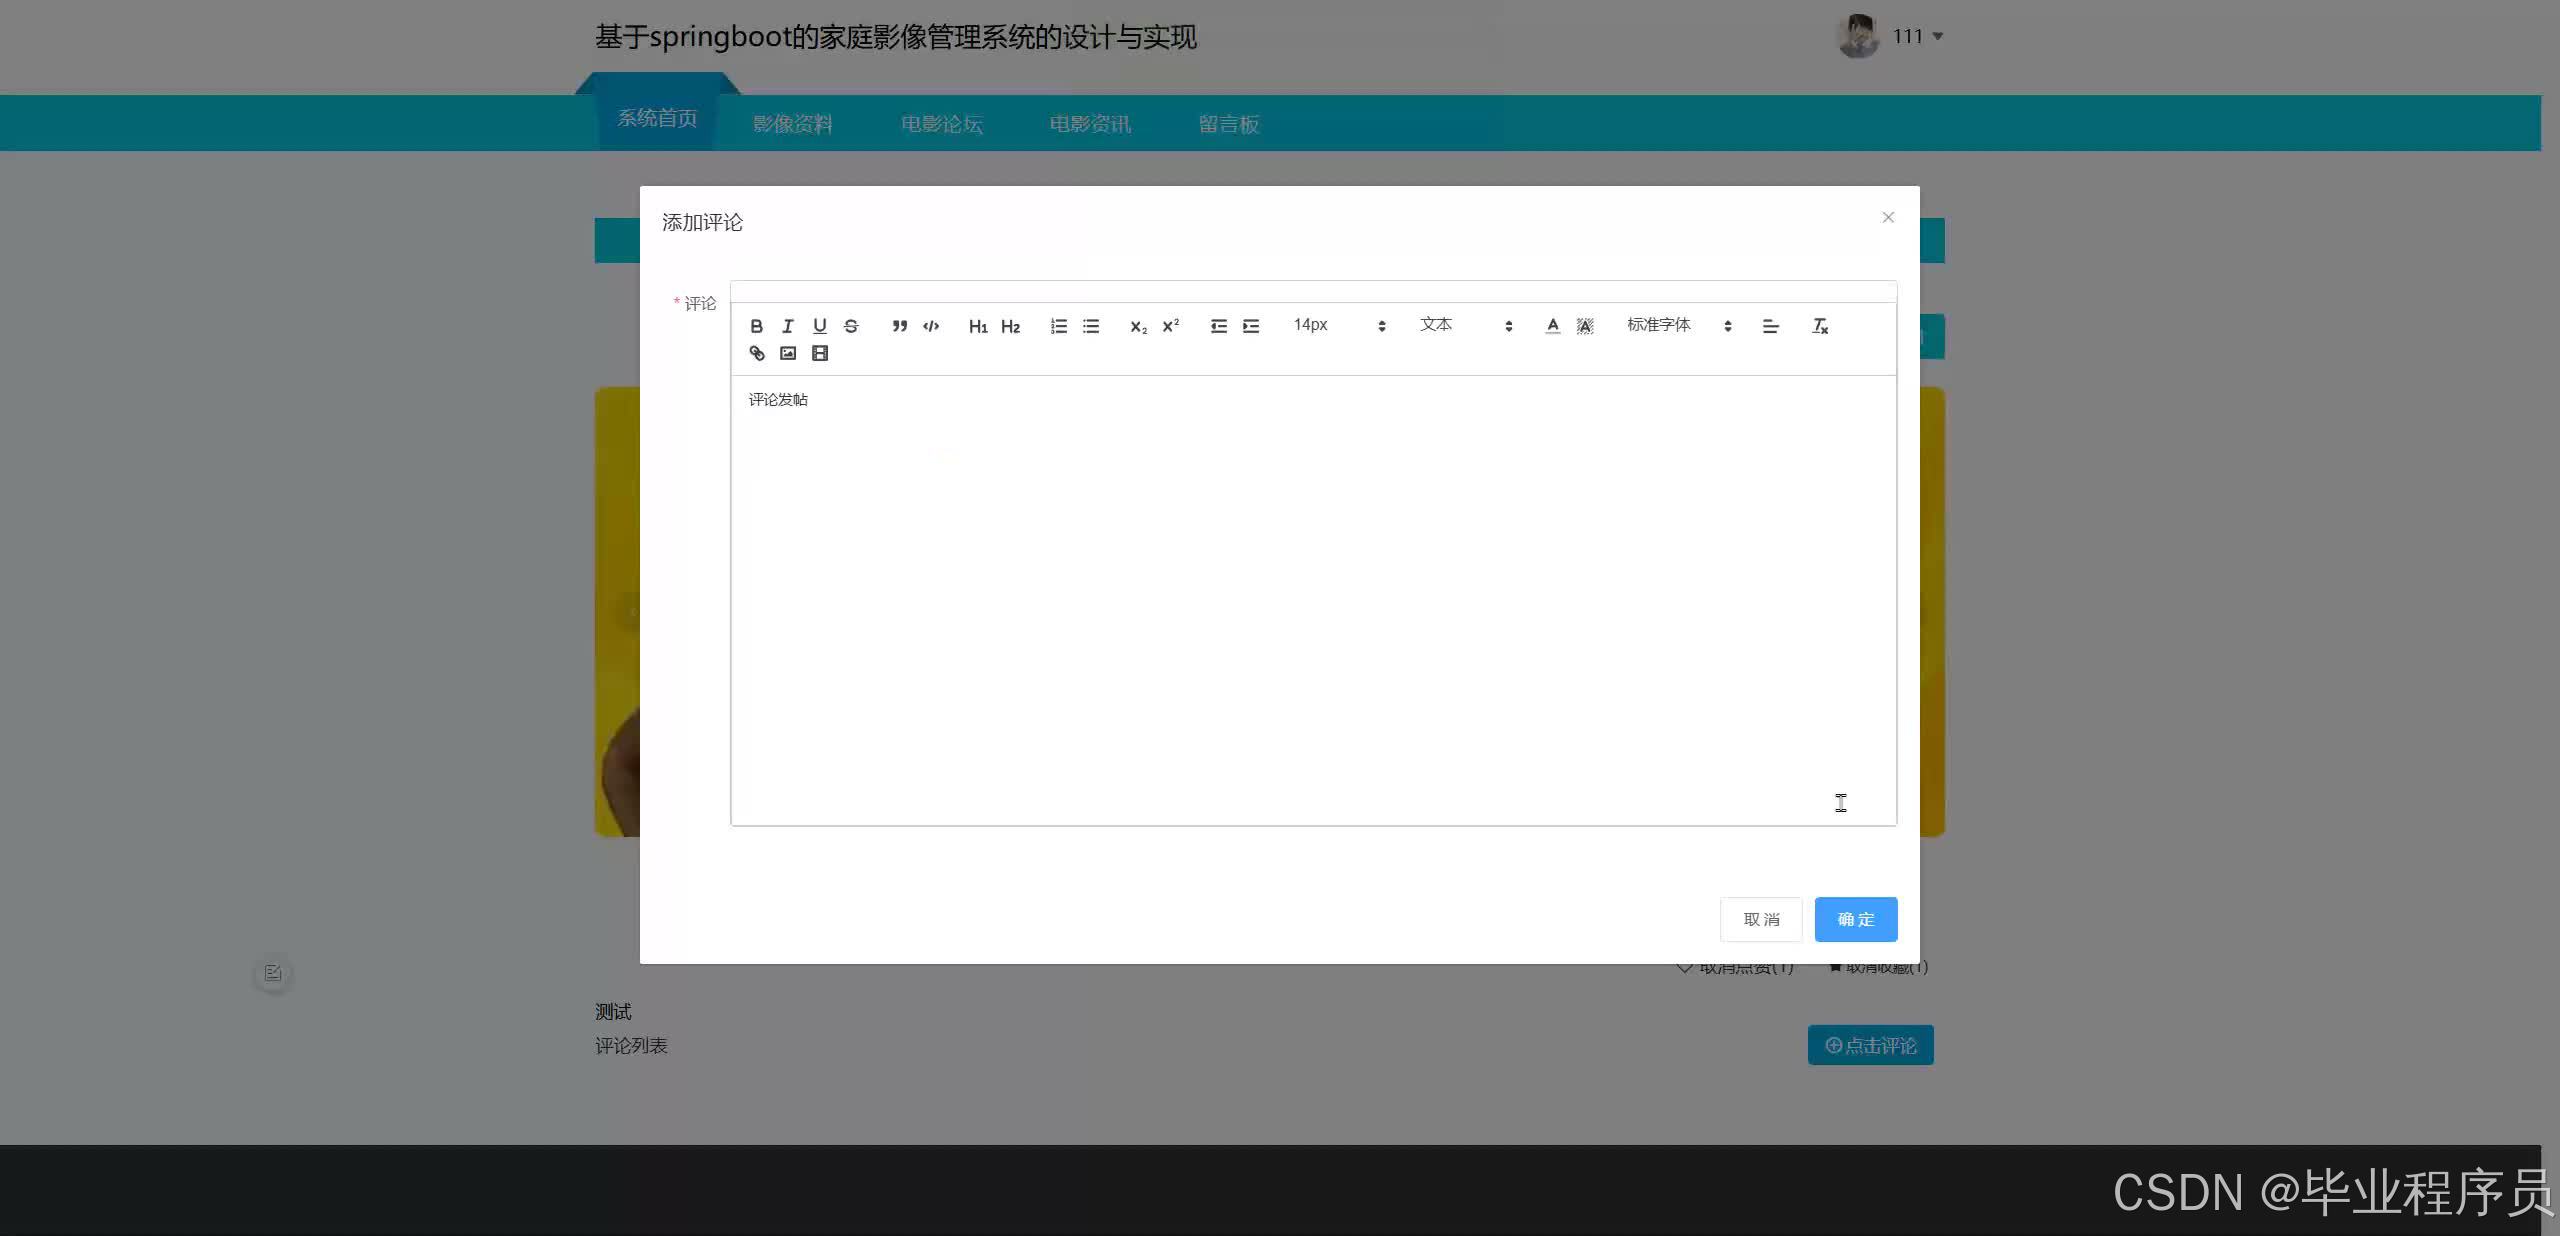Insert a code block
The width and height of the screenshot is (2560, 1236).
[x=930, y=326]
